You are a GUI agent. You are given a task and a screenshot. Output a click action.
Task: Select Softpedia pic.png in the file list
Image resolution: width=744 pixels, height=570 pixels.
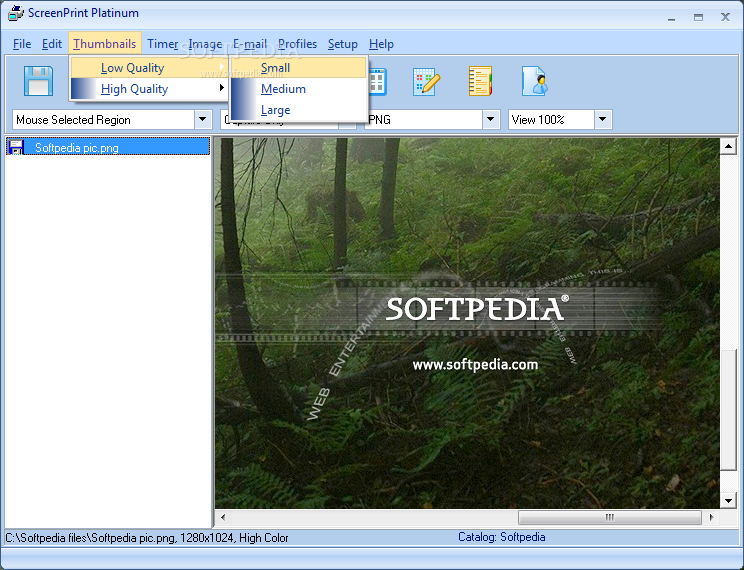click(x=108, y=147)
